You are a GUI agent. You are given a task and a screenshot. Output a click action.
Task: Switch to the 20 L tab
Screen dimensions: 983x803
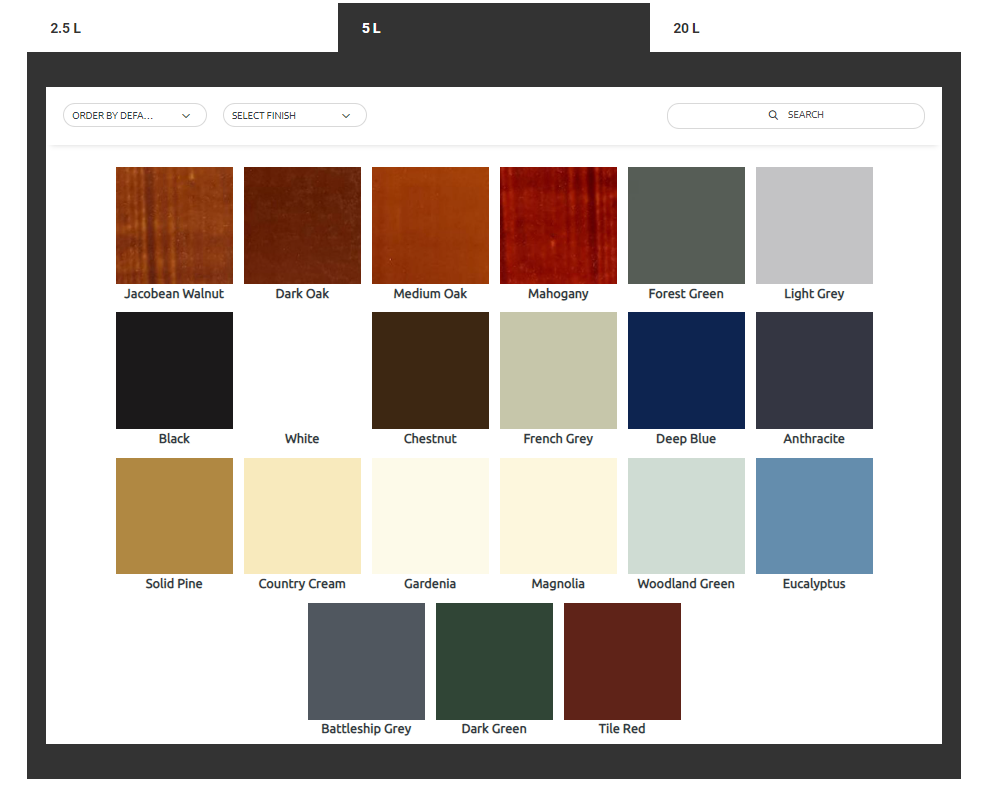pyautogui.click(x=685, y=28)
